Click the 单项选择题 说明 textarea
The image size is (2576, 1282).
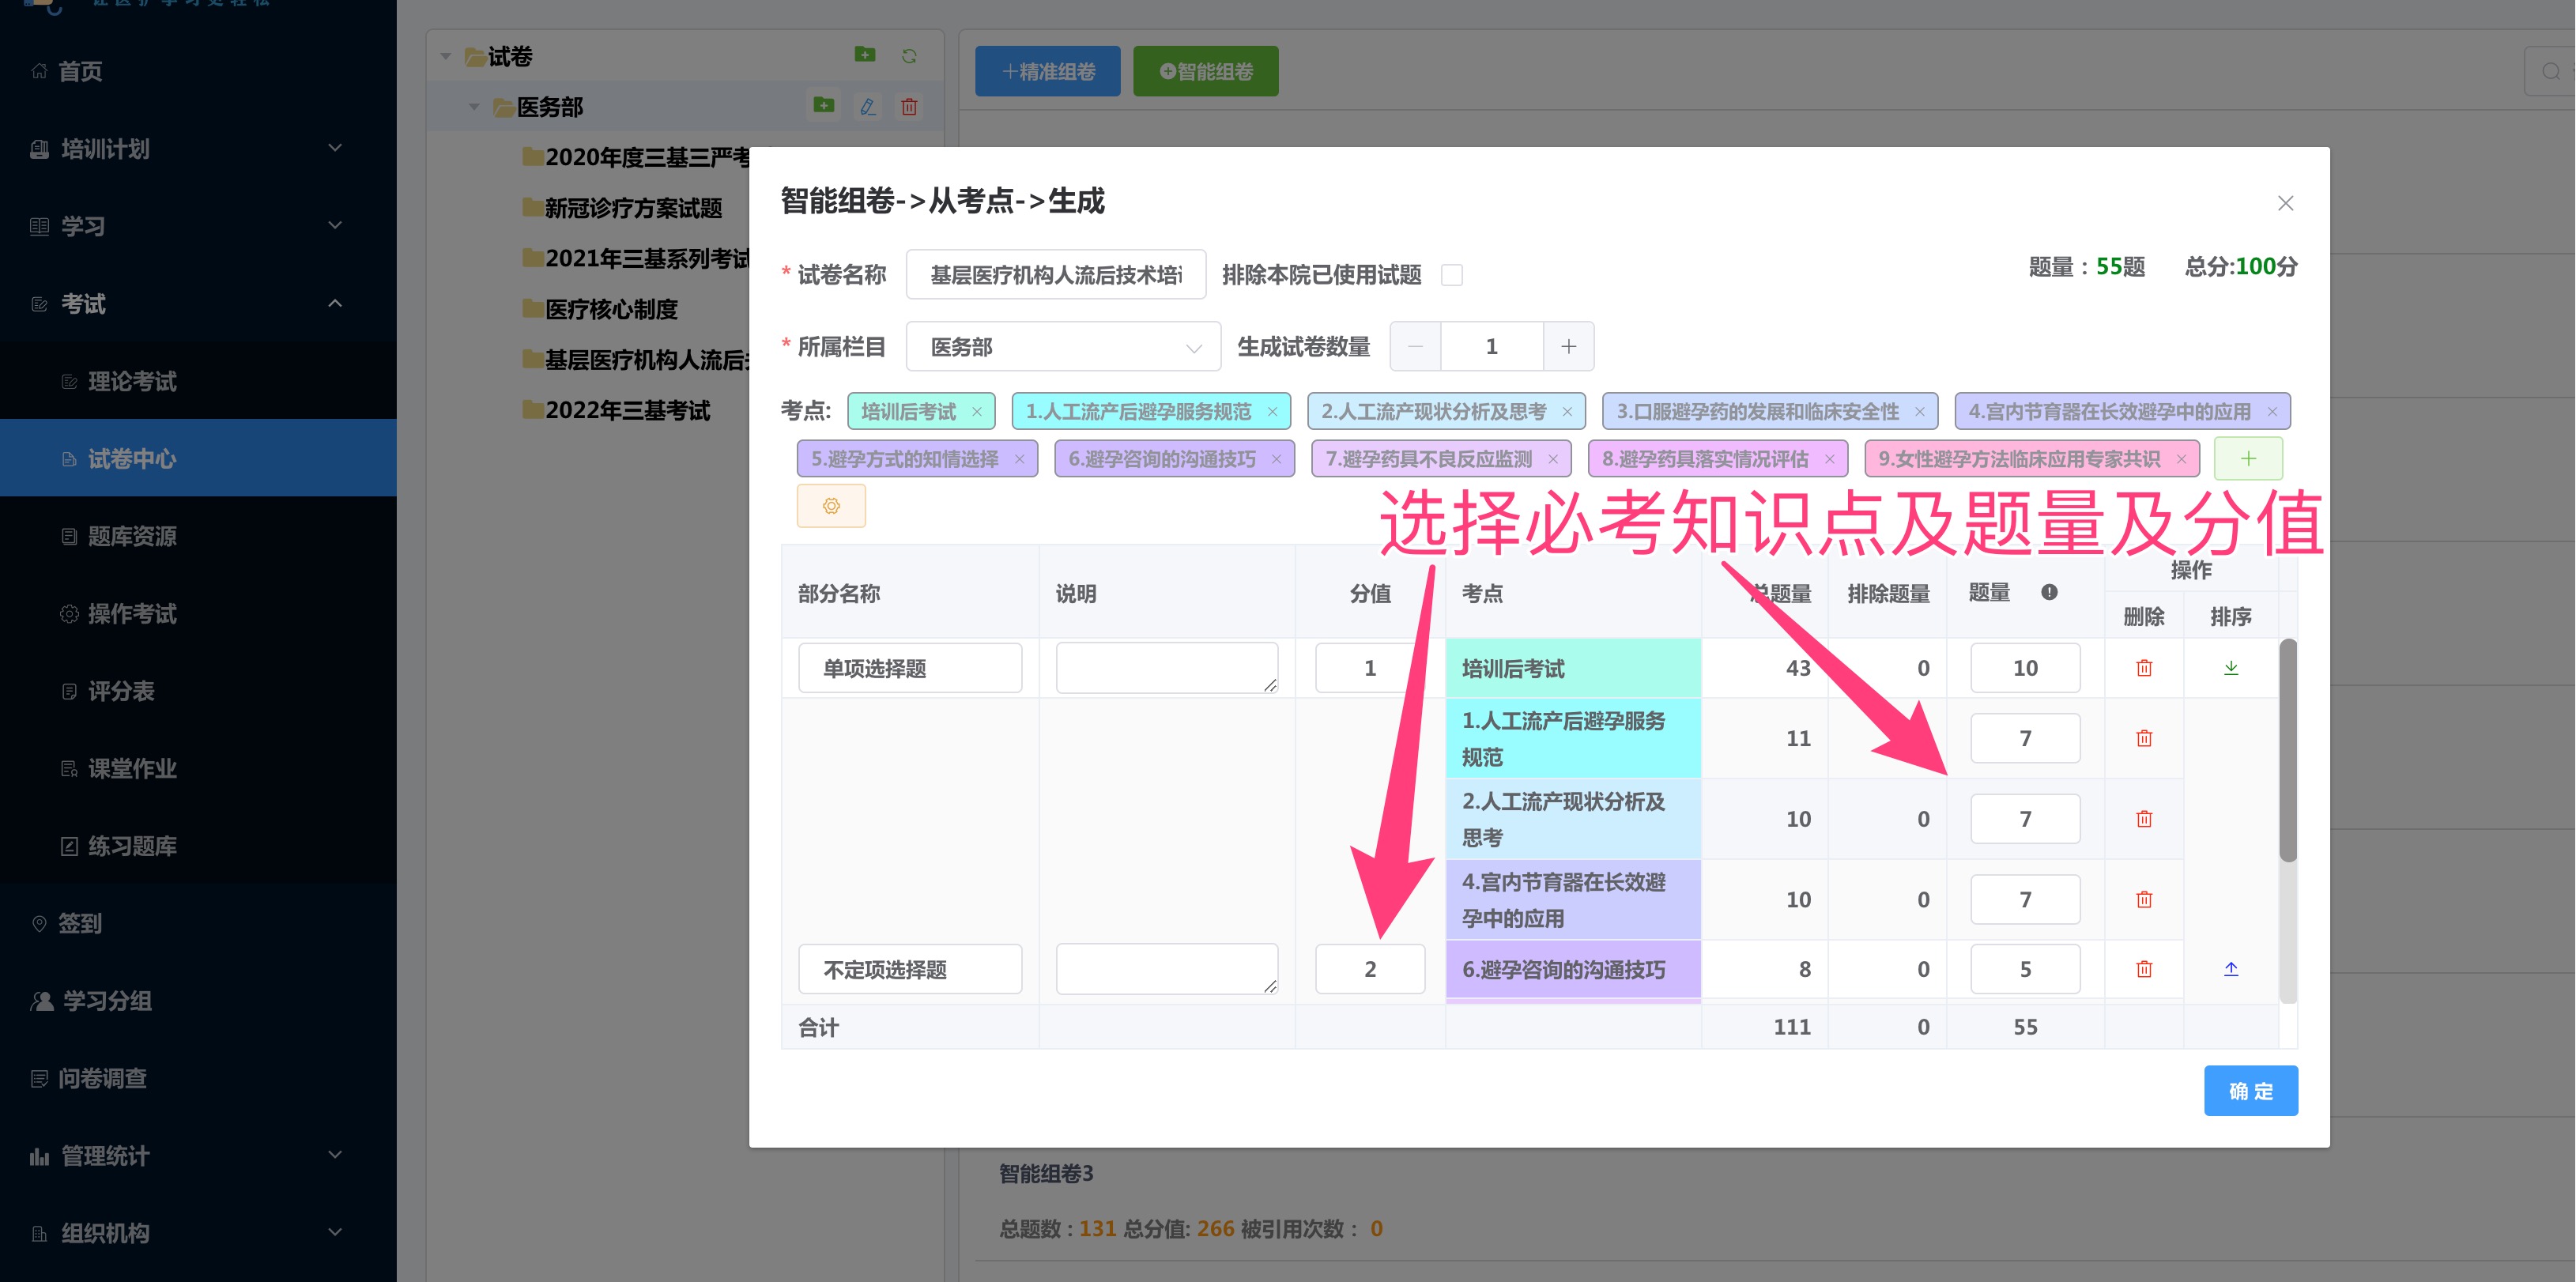pyautogui.click(x=1166, y=668)
